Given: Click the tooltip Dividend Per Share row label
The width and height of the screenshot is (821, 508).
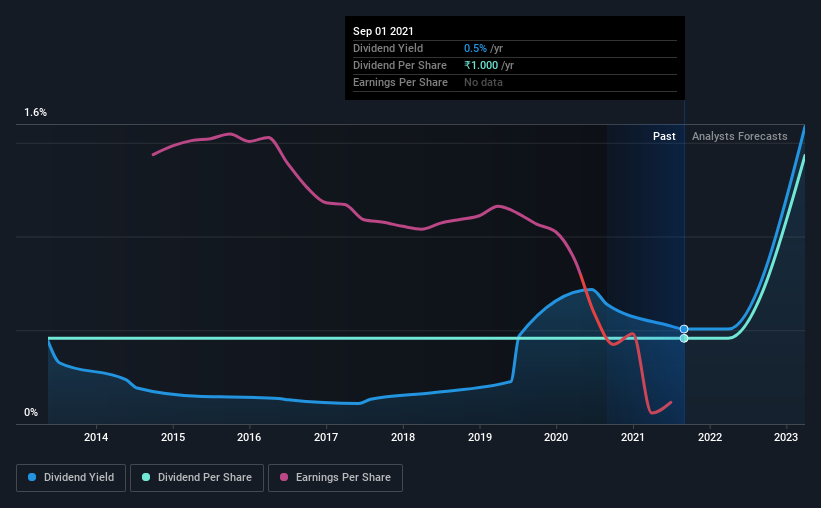Looking at the screenshot, I should [400, 65].
